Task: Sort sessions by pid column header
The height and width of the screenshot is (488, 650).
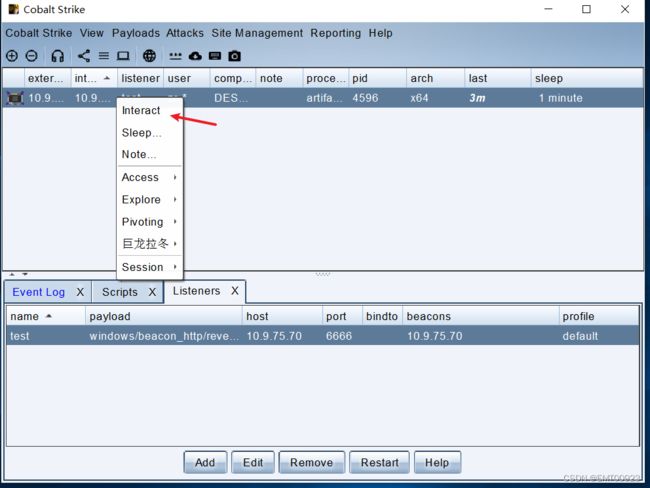Action: coord(377,78)
